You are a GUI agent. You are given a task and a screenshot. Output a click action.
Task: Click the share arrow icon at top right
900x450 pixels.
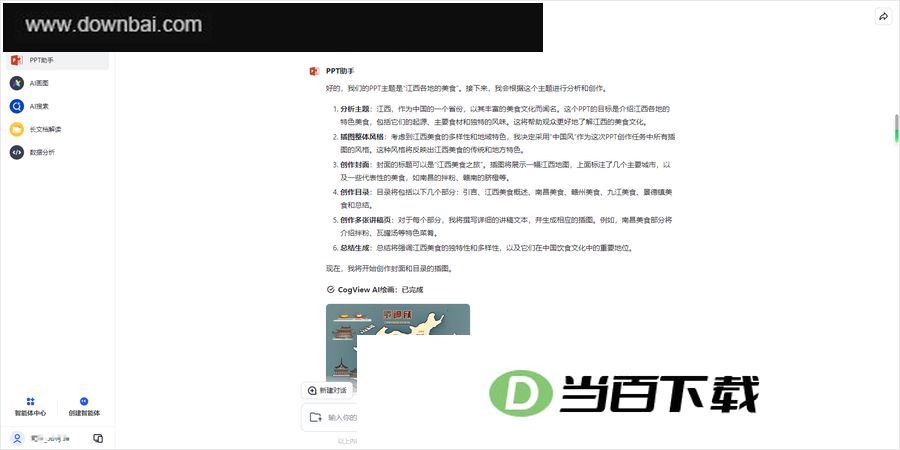pyautogui.click(x=883, y=17)
